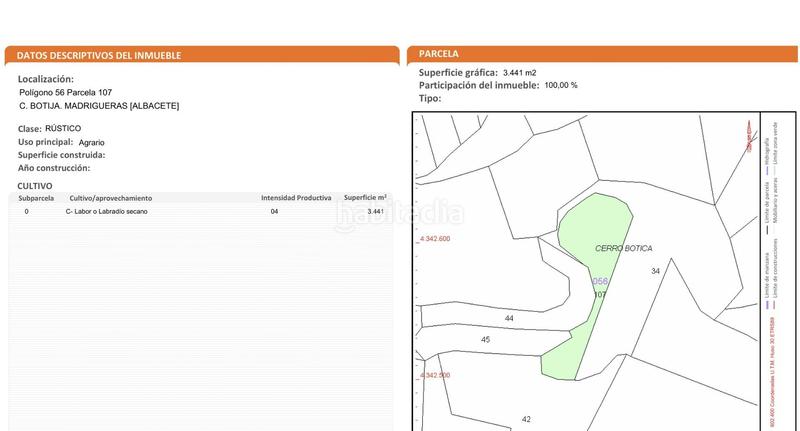This screenshot has width=800, height=431.
Task: Click the 4.342.600 coordinate marker
Action: pyautogui.click(x=434, y=239)
